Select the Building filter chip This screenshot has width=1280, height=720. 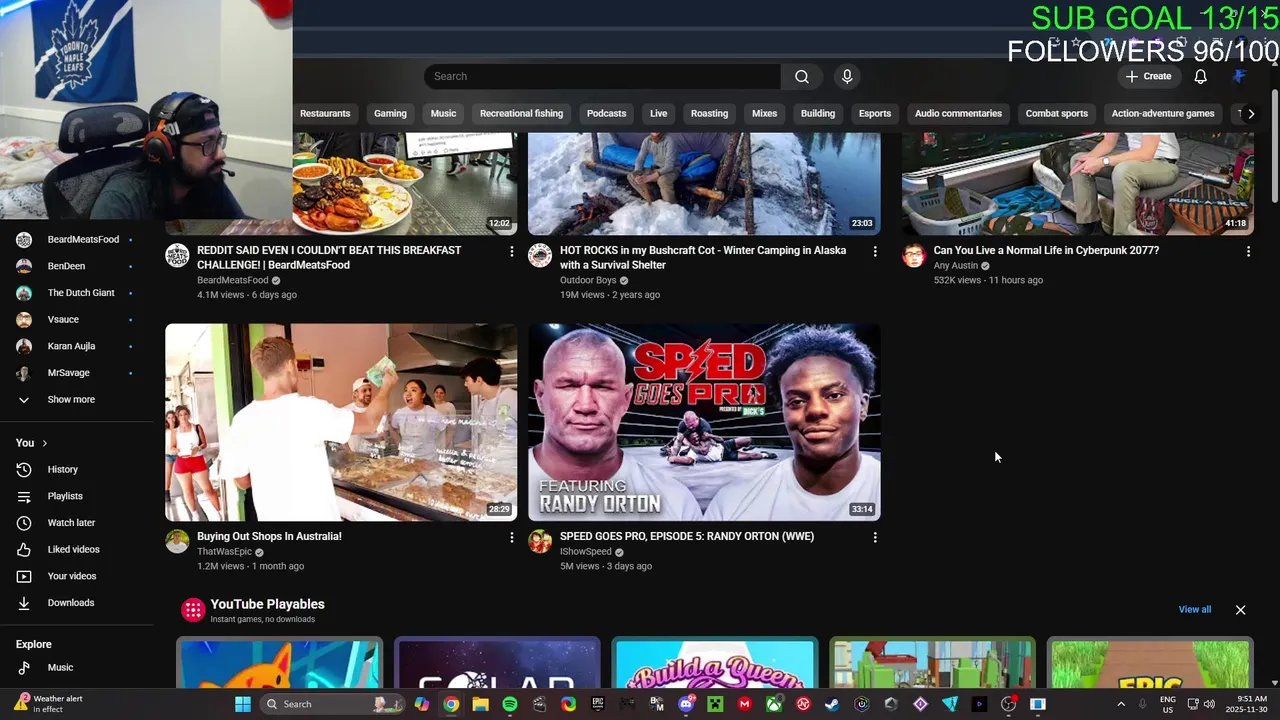click(x=817, y=114)
